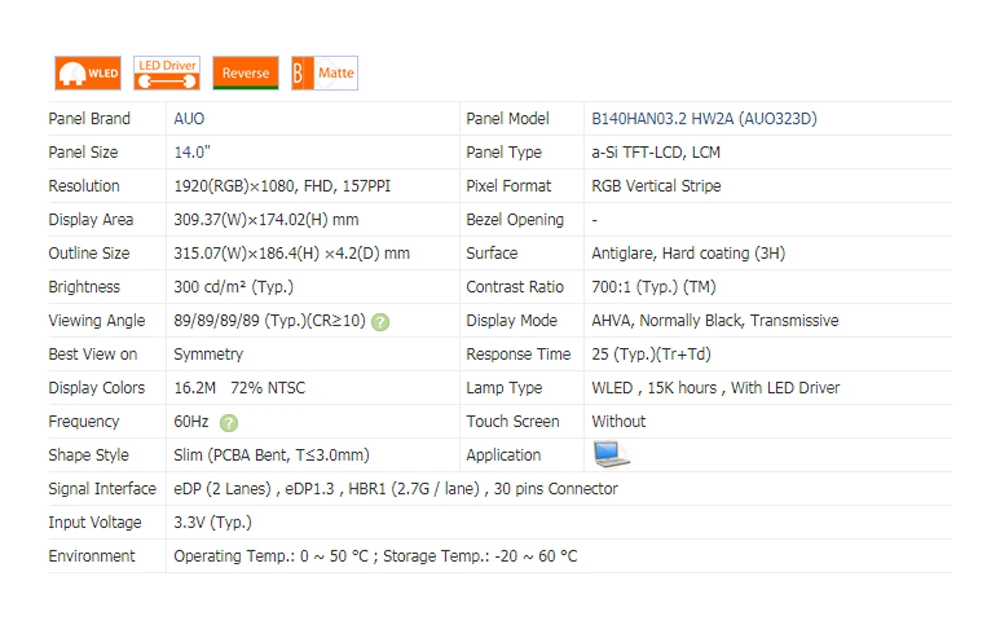Select the Bezel Opening label
The width and height of the screenshot is (1000, 625).
click(x=515, y=220)
